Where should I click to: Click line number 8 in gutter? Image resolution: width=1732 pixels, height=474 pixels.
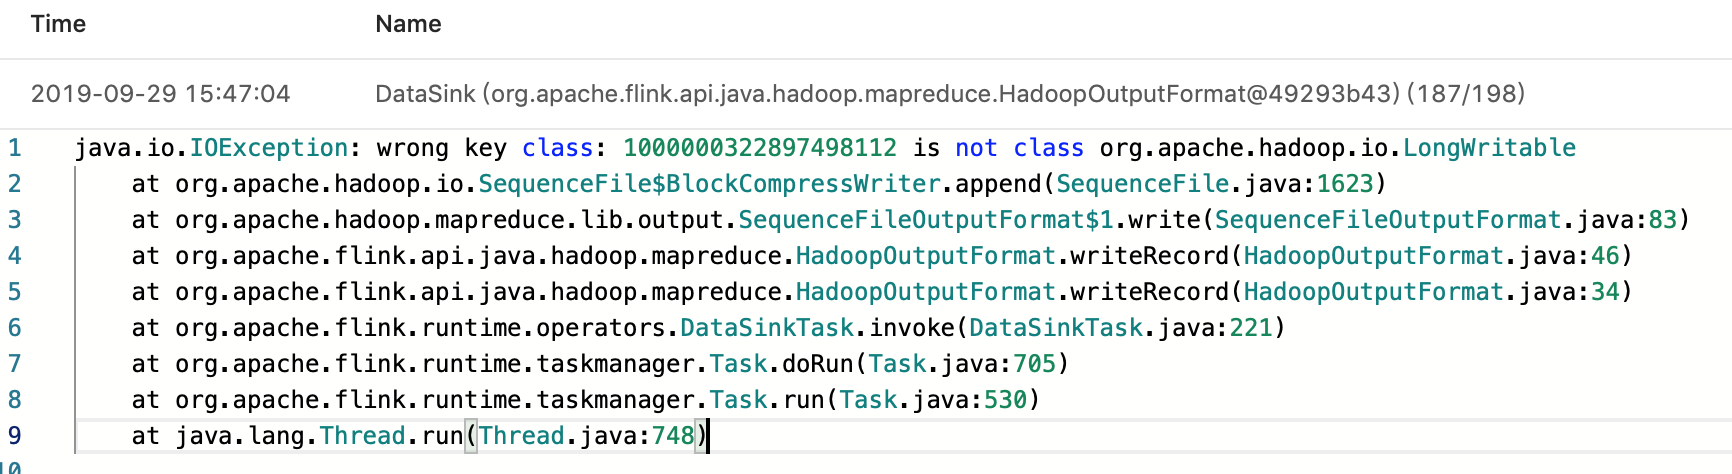(x=14, y=400)
